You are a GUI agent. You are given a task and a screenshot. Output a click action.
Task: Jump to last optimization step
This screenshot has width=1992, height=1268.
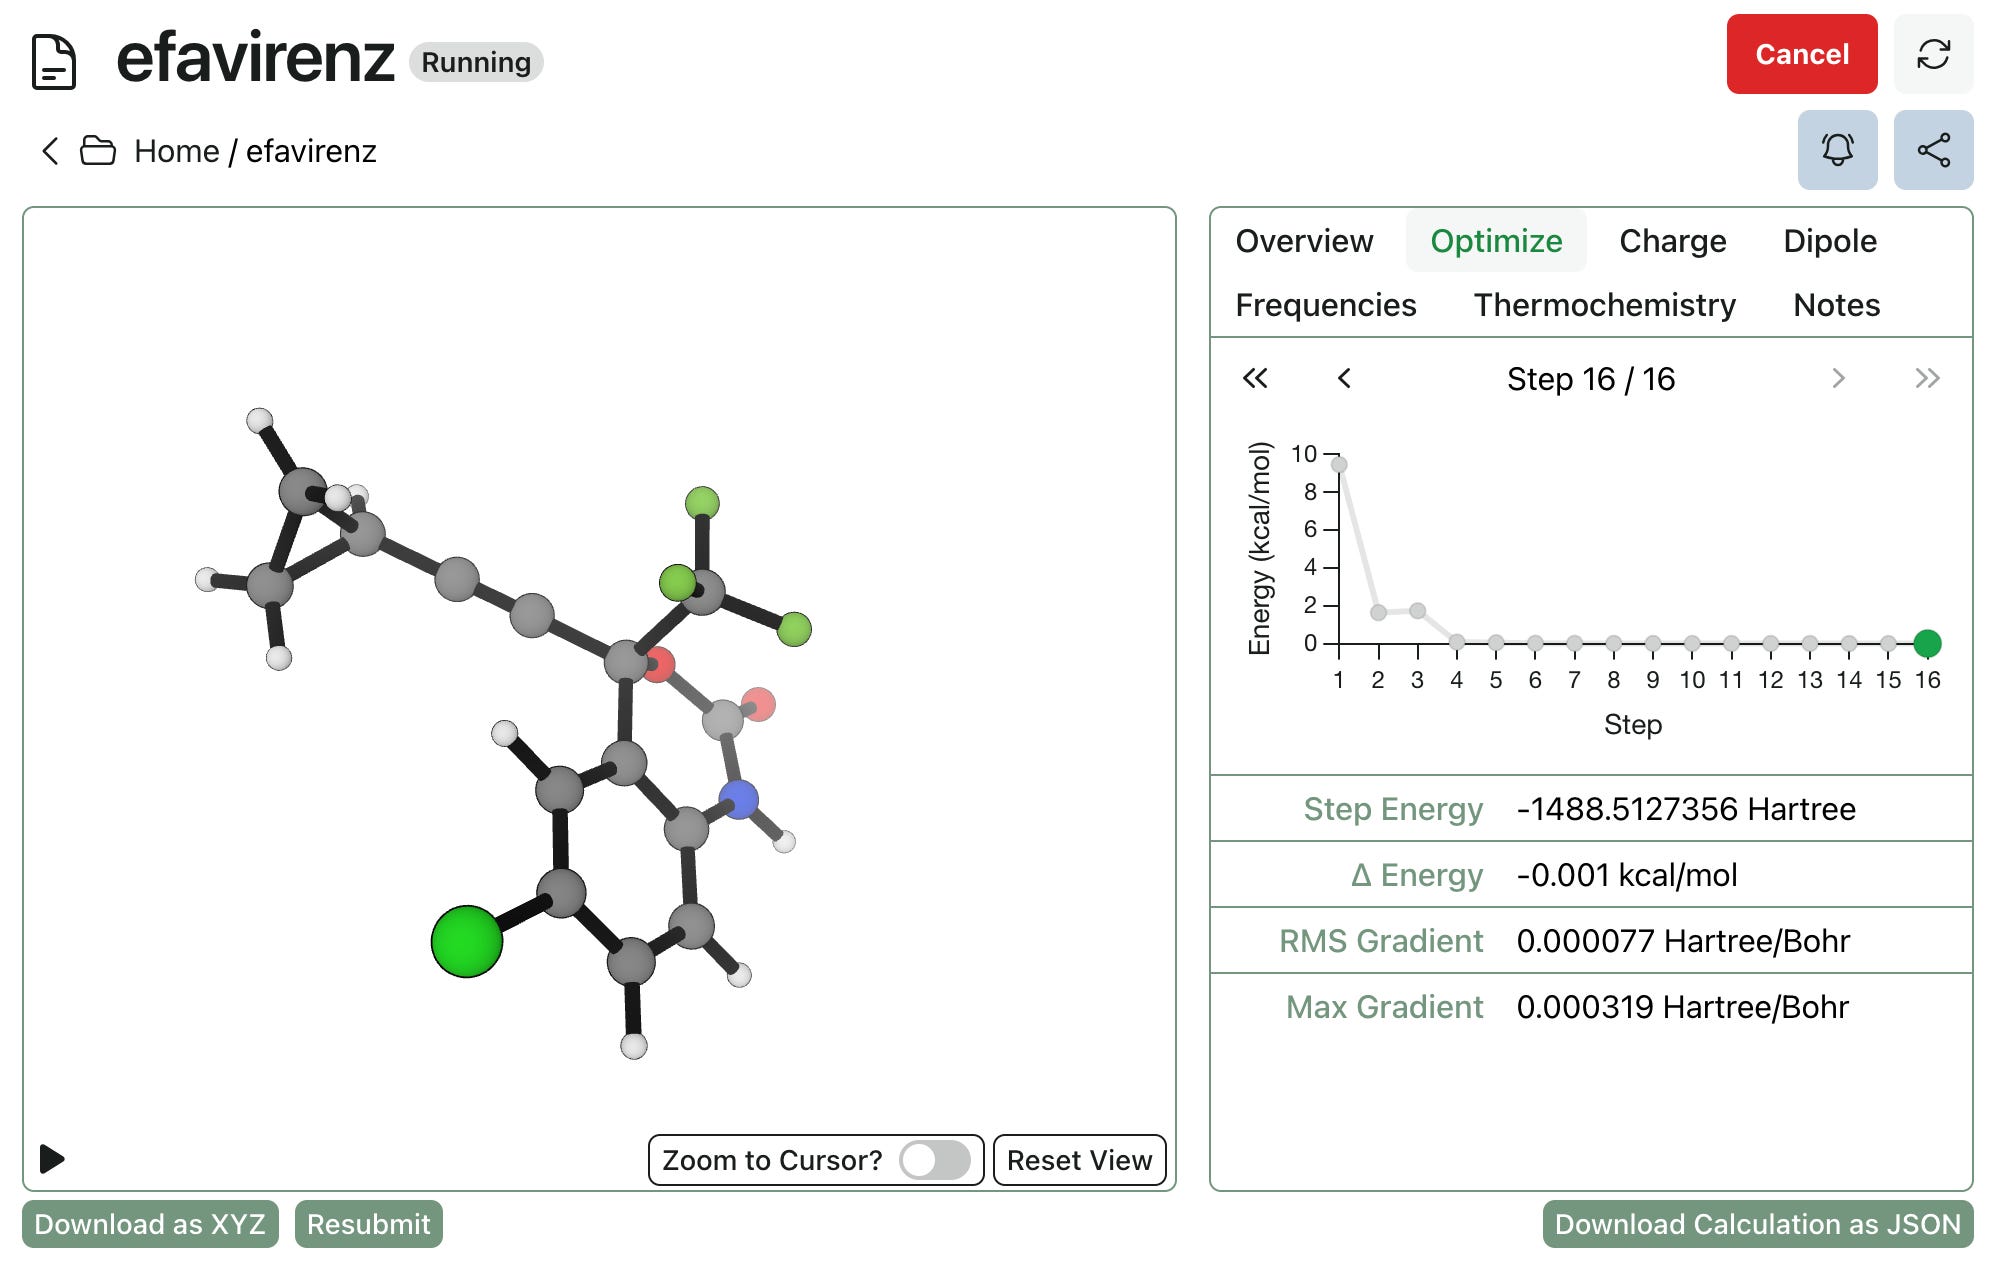[1926, 378]
